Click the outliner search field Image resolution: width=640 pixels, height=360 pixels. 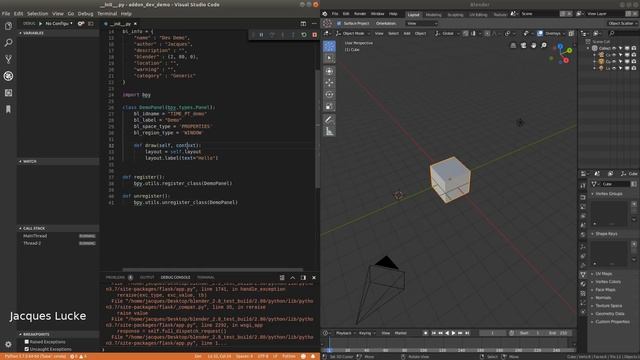(x=623, y=33)
